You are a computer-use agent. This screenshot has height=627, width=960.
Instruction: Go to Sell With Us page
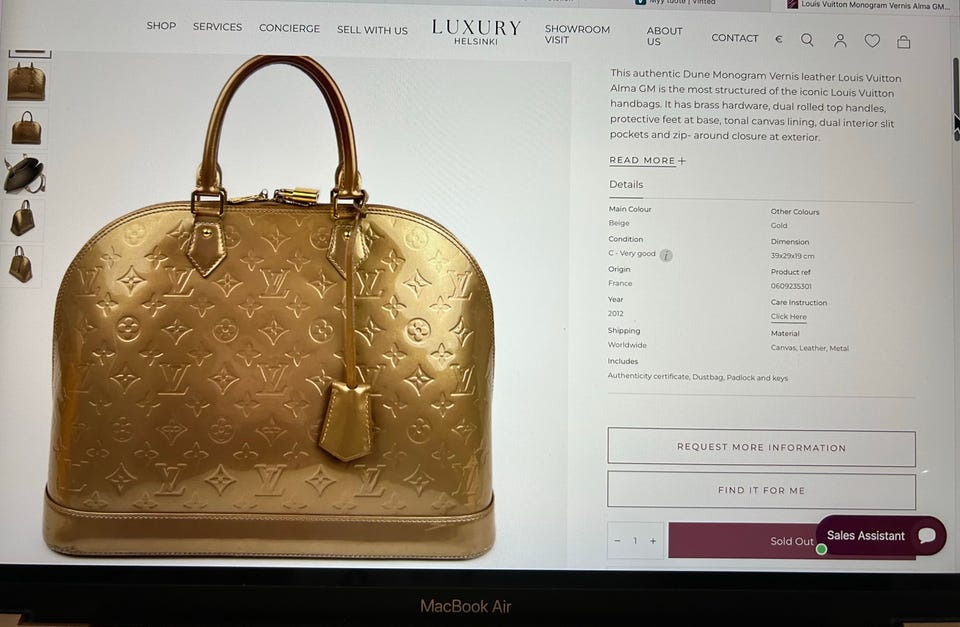[372, 30]
